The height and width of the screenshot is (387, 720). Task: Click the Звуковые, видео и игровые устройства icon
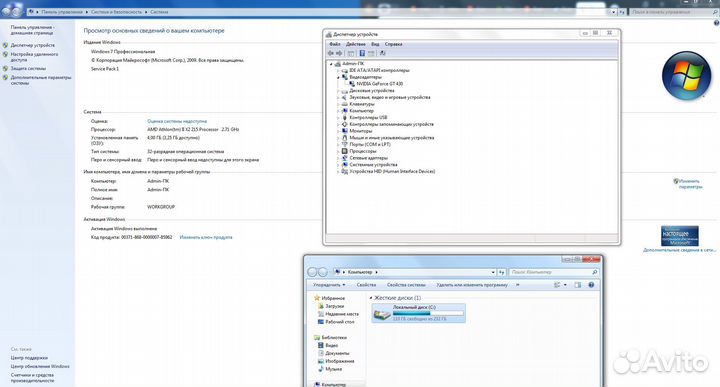coord(344,97)
